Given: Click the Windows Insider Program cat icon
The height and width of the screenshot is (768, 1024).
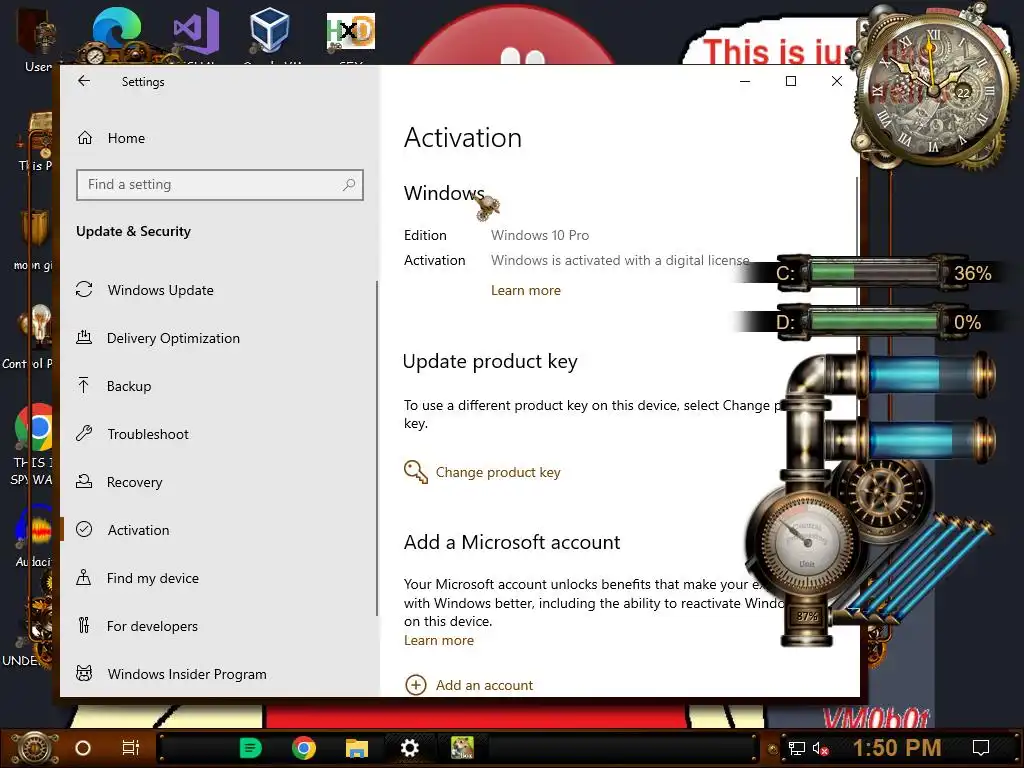Looking at the screenshot, I should click(84, 673).
